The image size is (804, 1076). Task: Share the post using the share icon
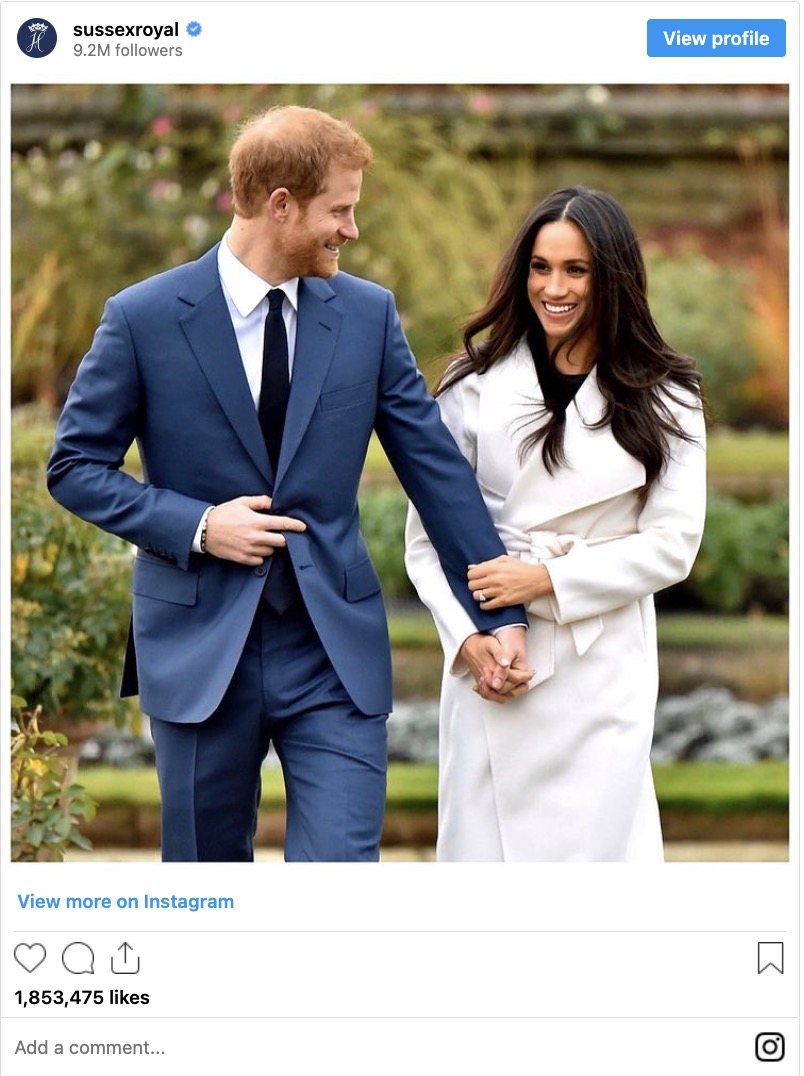(x=125, y=958)
